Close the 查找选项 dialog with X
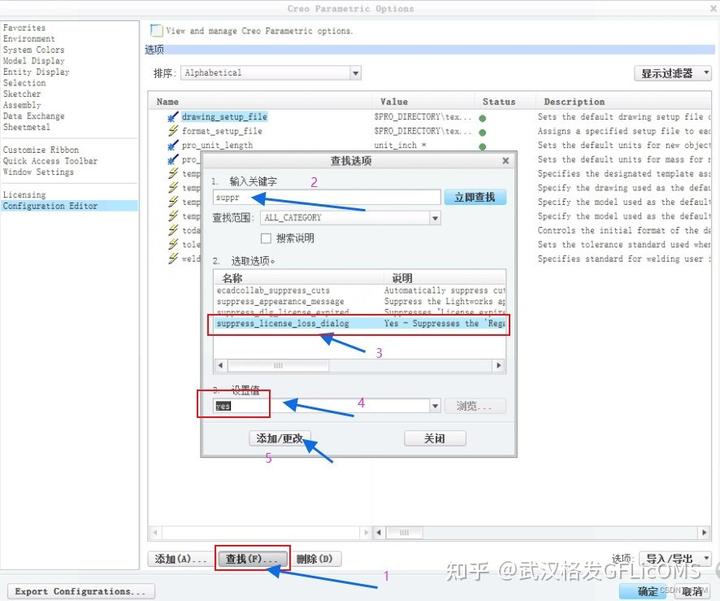The width and height of the screenshot is (720, 601). coord(506,161)
